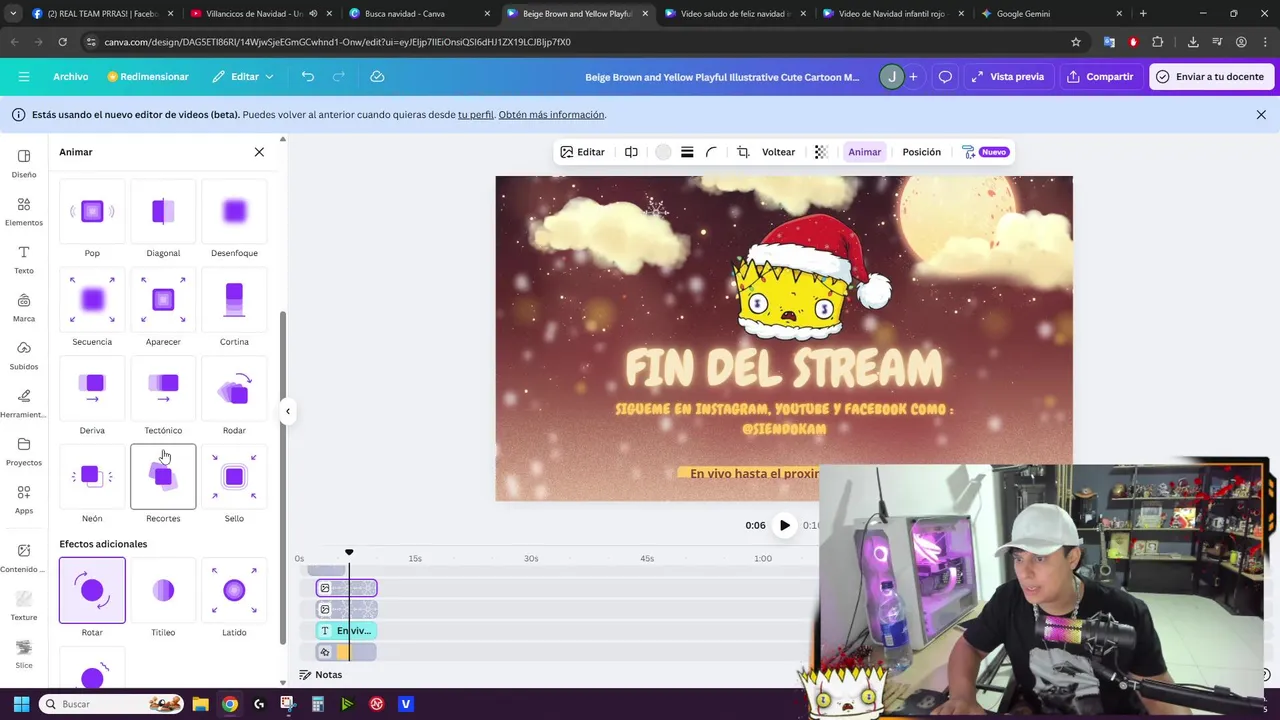Open the Subidos sidebar tab
1280x720 pixels.
tap(24, 355)
